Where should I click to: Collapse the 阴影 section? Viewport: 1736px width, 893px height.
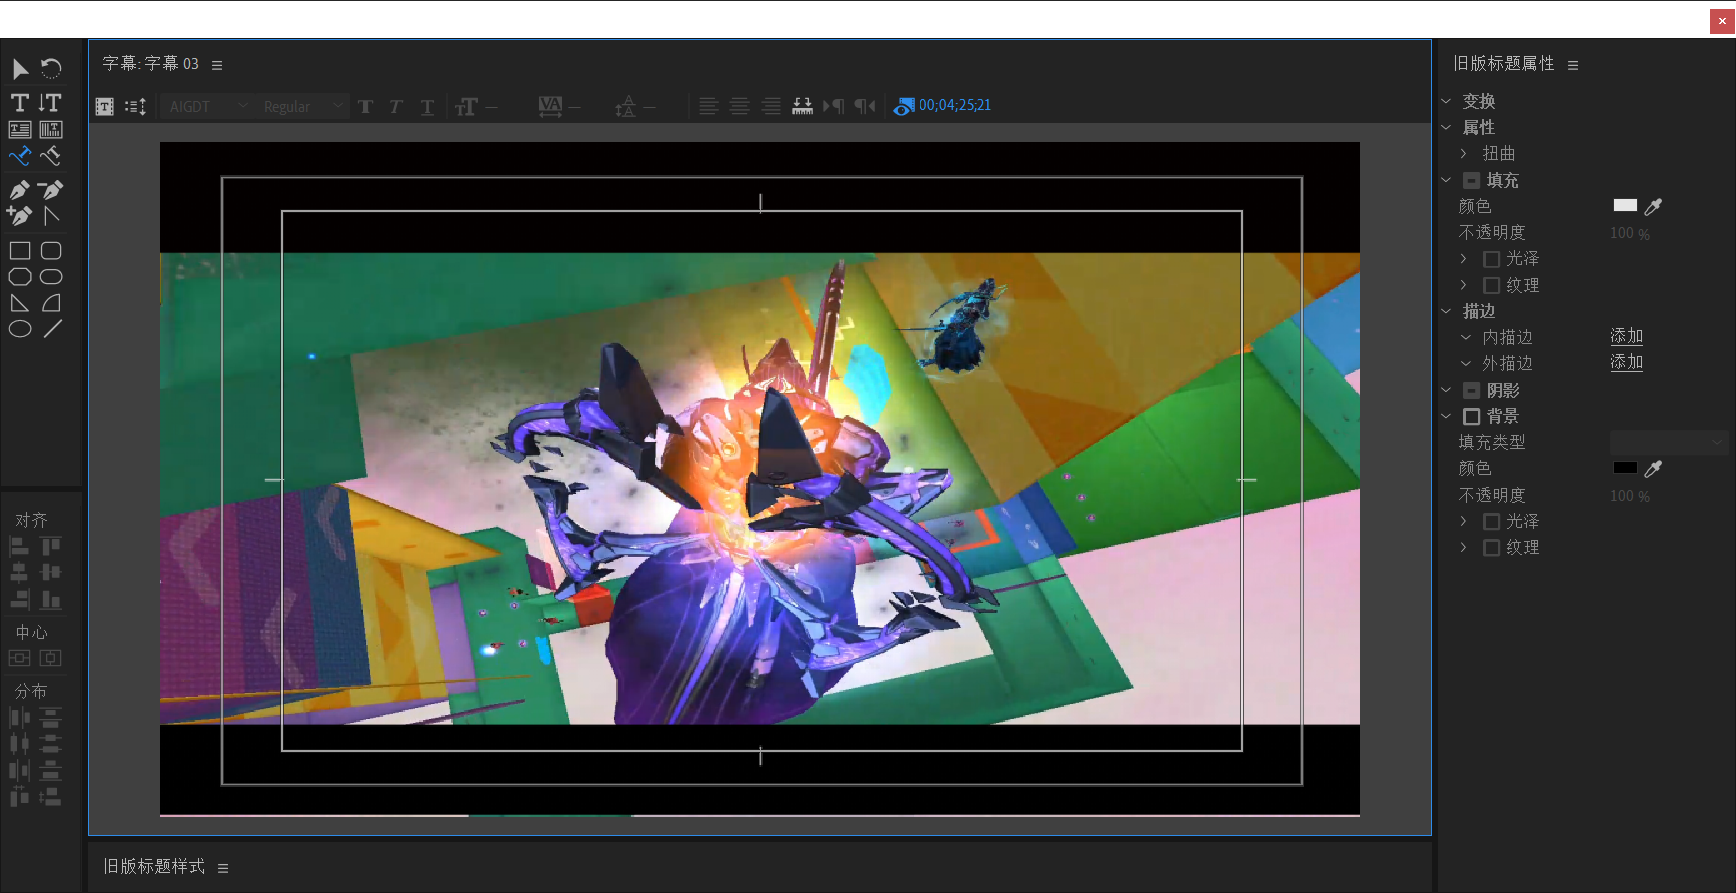click(1446, 390)
